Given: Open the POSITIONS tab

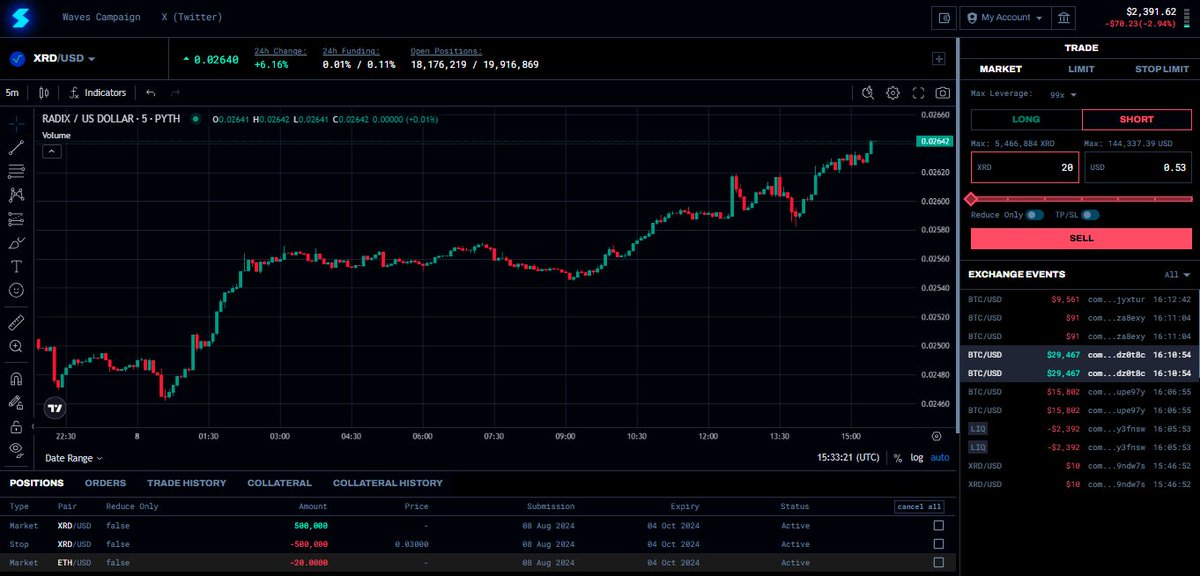Looking at the screenshot, I should pos(36,483).
